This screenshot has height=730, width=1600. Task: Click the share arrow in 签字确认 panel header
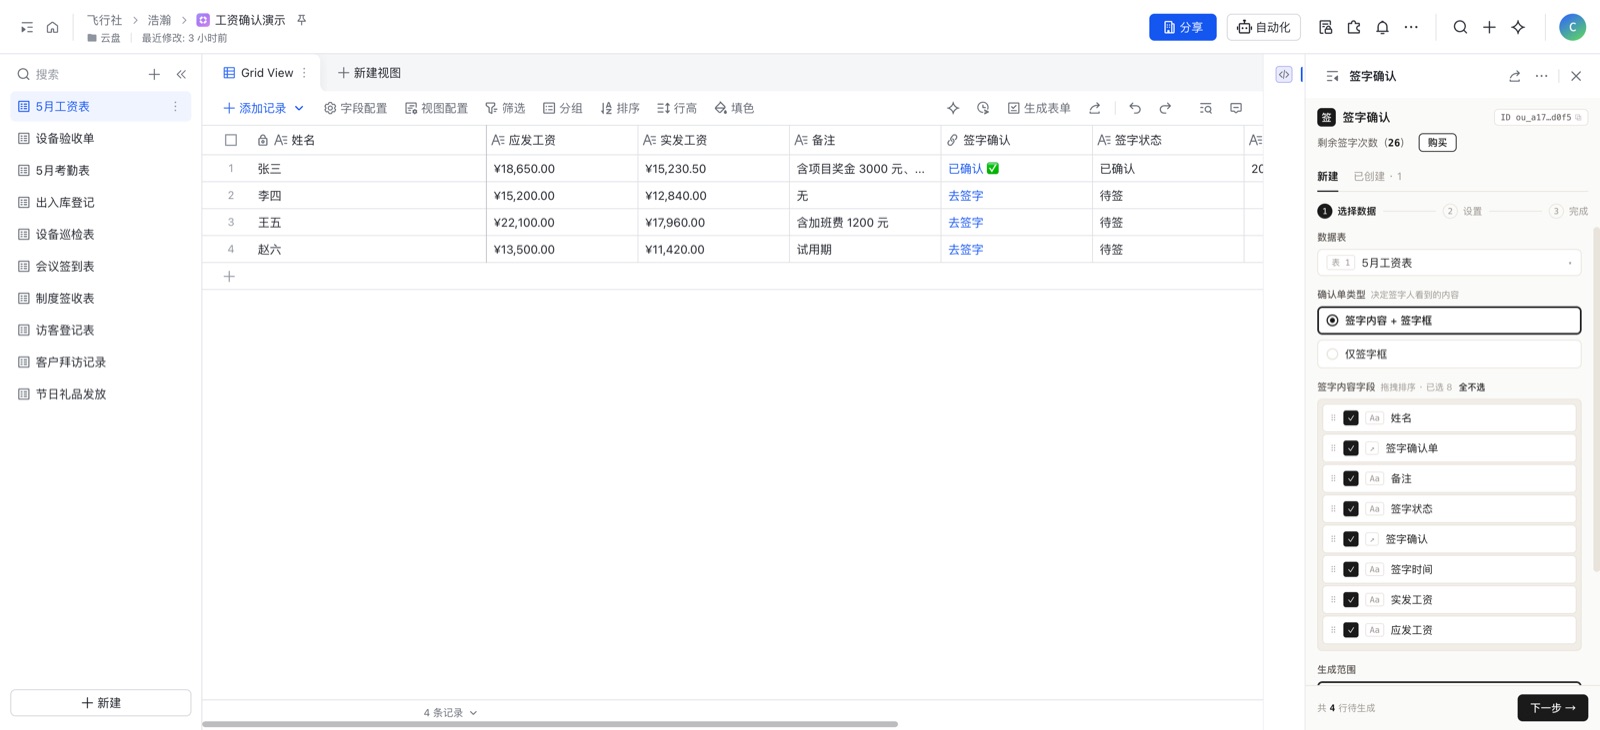click(1514, 76)
